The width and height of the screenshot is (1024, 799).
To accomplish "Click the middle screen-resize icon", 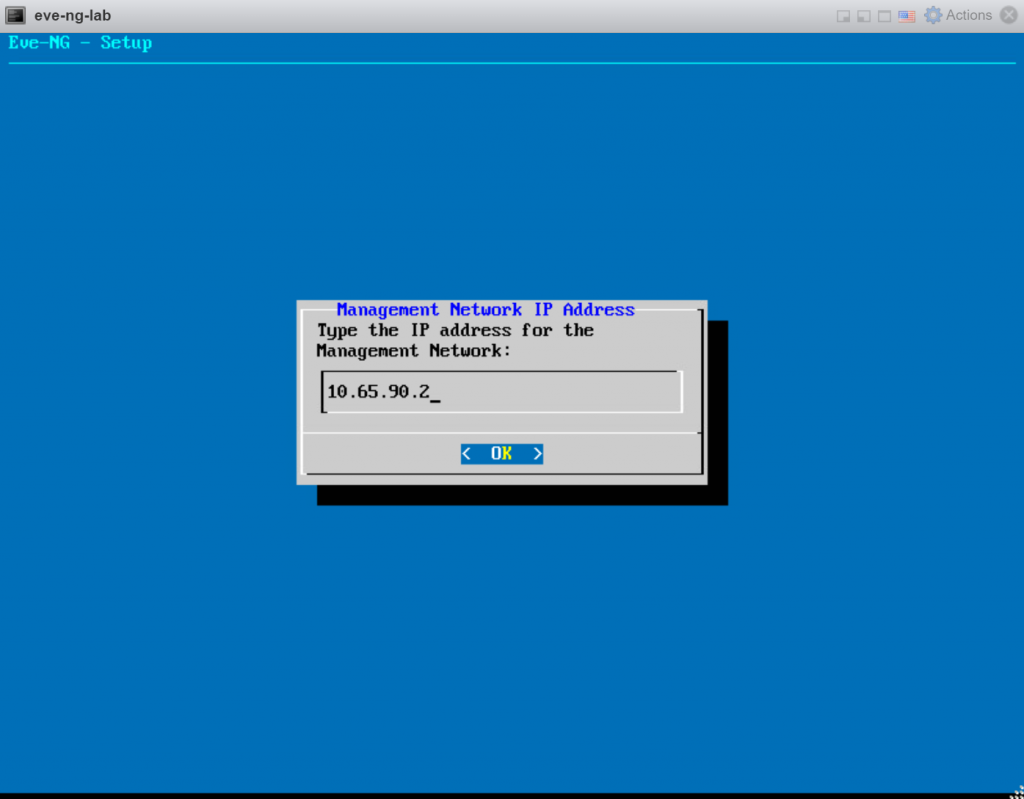I will [862, 15].
